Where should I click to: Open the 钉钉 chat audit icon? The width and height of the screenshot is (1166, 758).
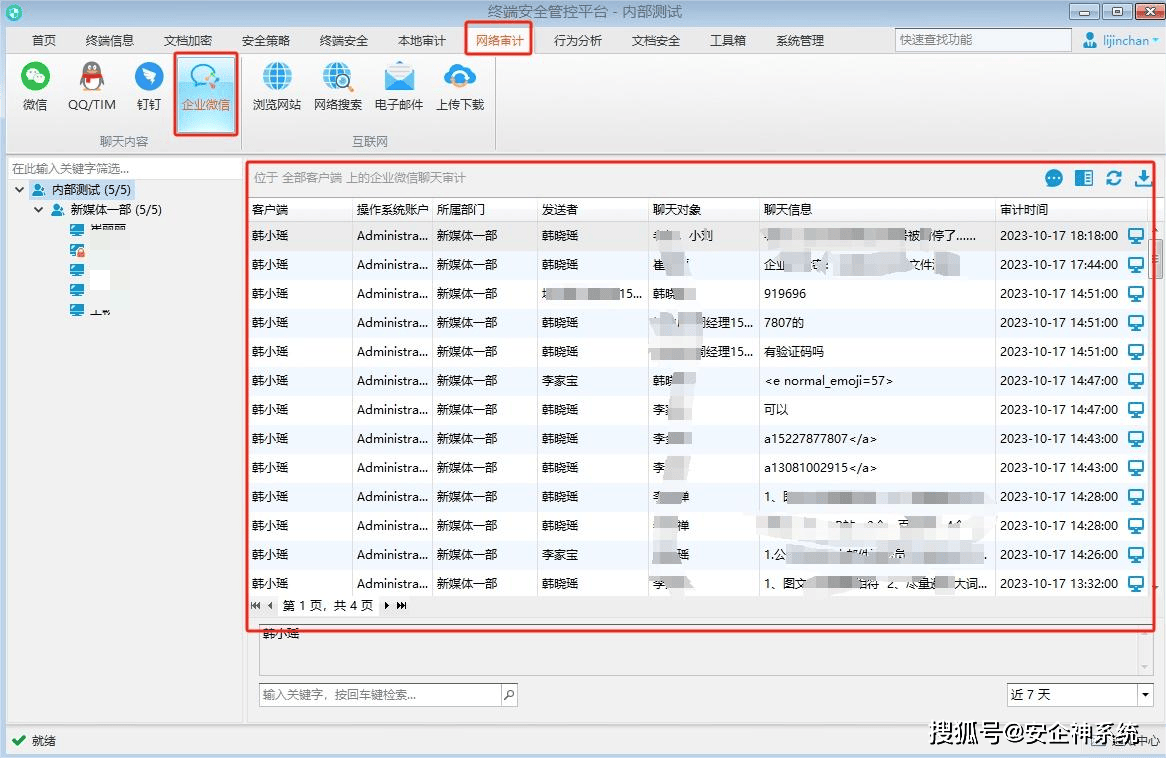[x=149, y=87]
